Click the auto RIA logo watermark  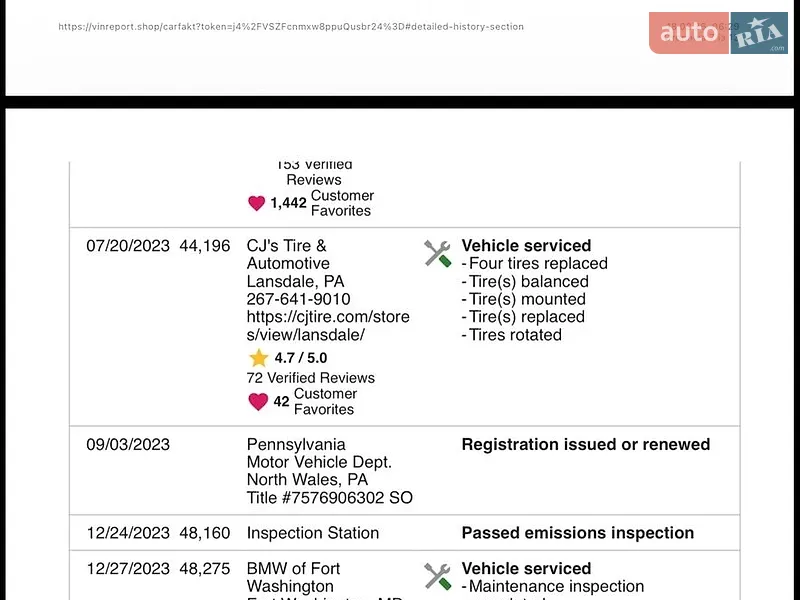coord(718,33)
